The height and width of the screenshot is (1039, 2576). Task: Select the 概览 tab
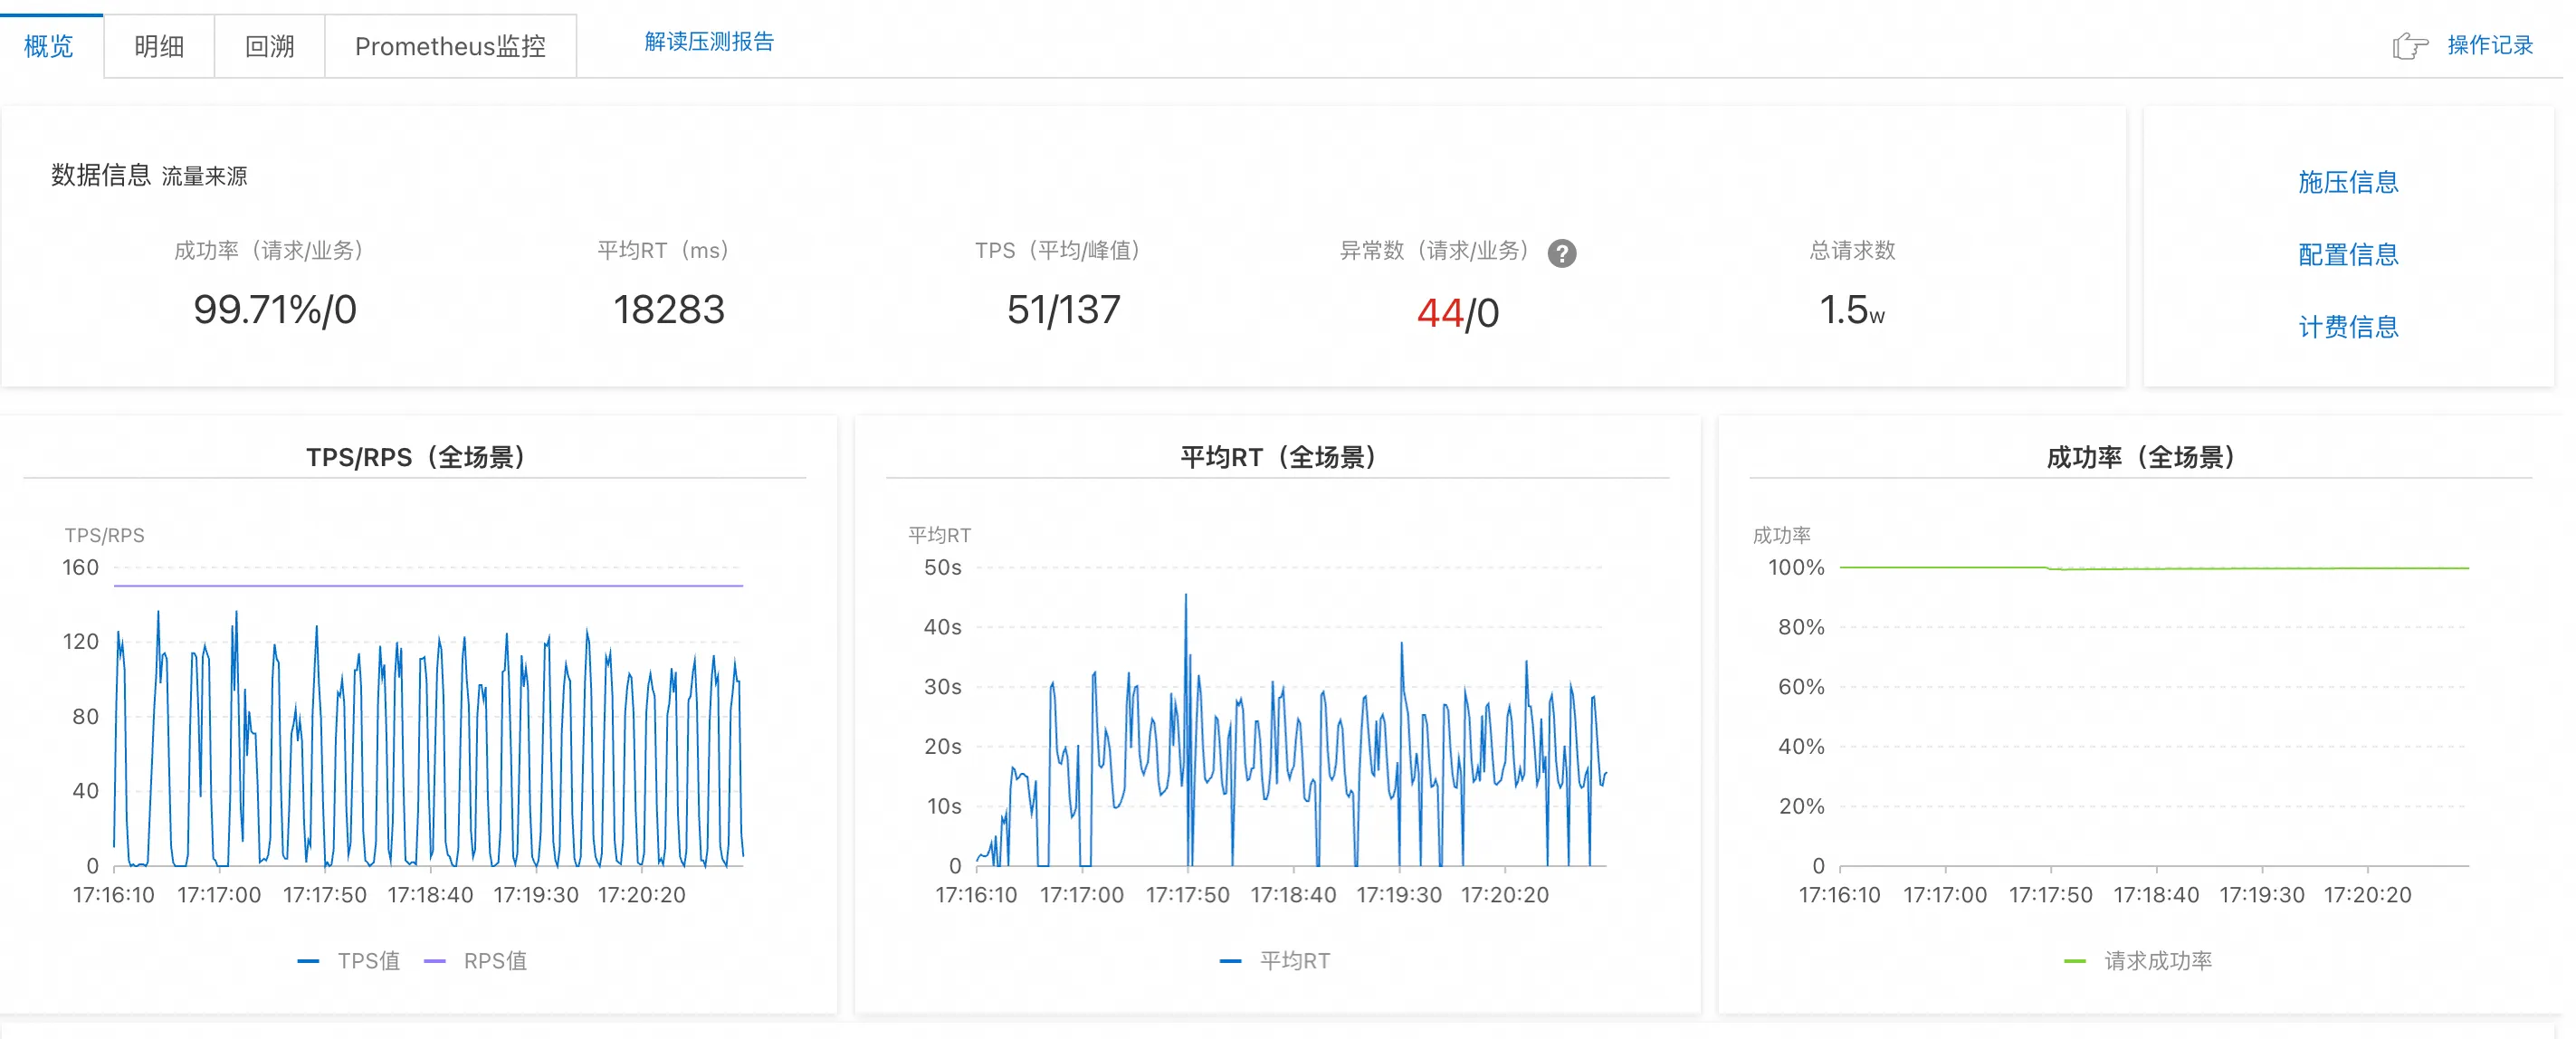pyautogui.click(x=48, y=45)
